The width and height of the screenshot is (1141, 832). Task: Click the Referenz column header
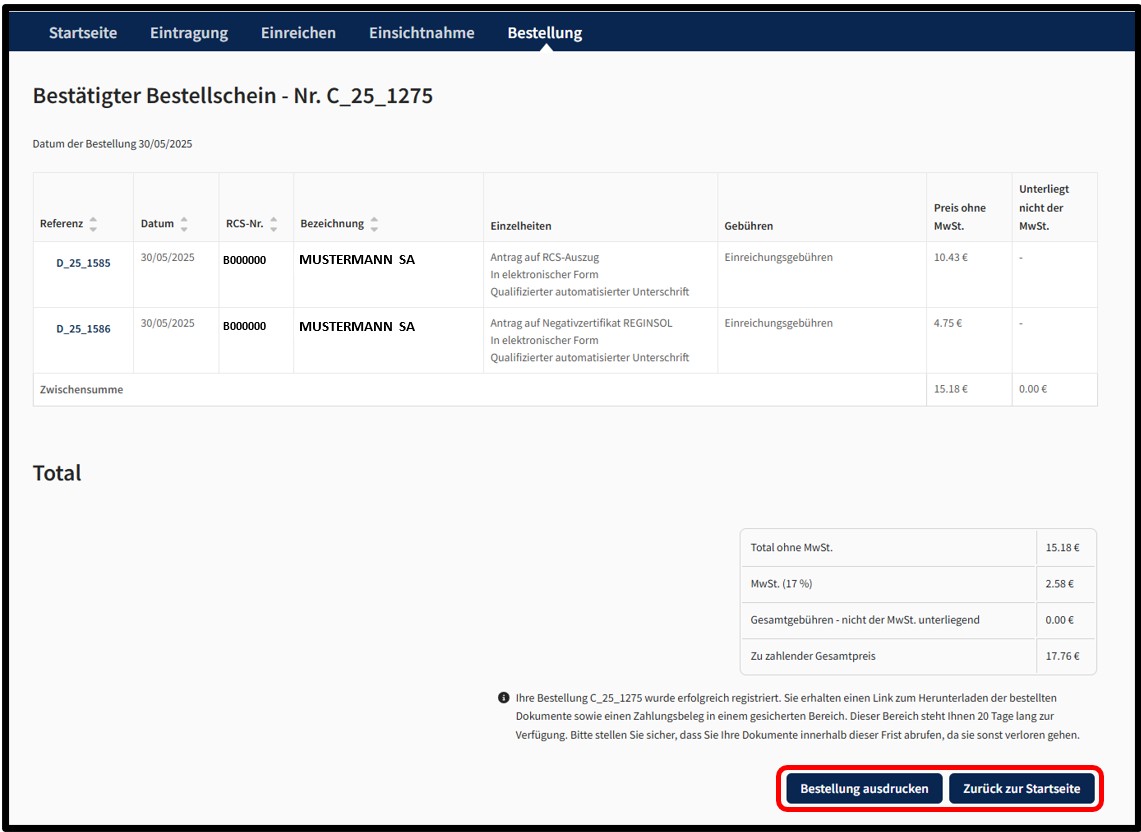[61, 223]
